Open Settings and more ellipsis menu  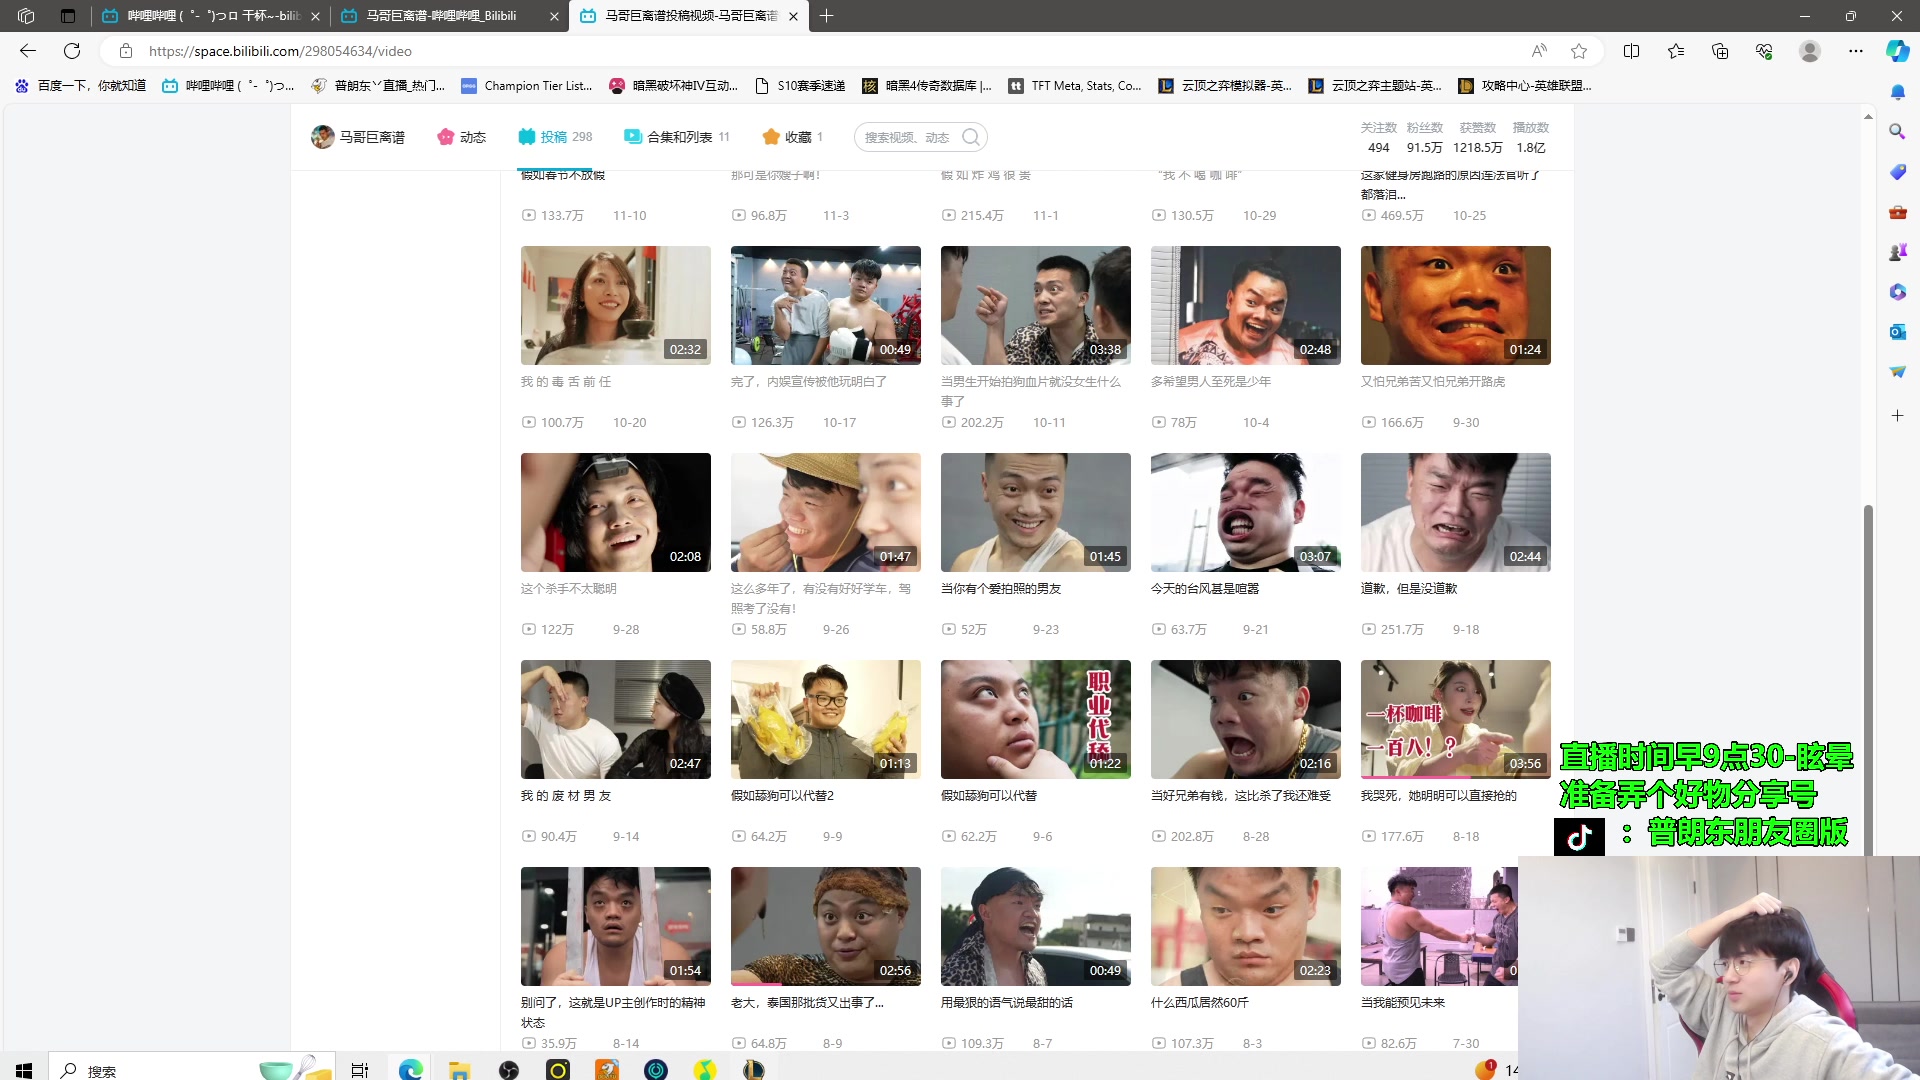tap(1856, 51)
